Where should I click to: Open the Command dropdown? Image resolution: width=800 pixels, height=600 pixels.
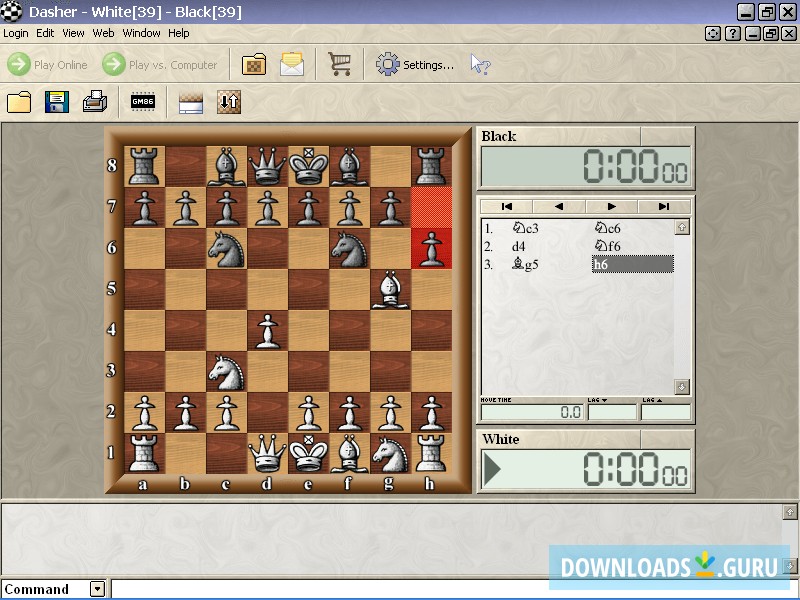(x=95, y=589)
